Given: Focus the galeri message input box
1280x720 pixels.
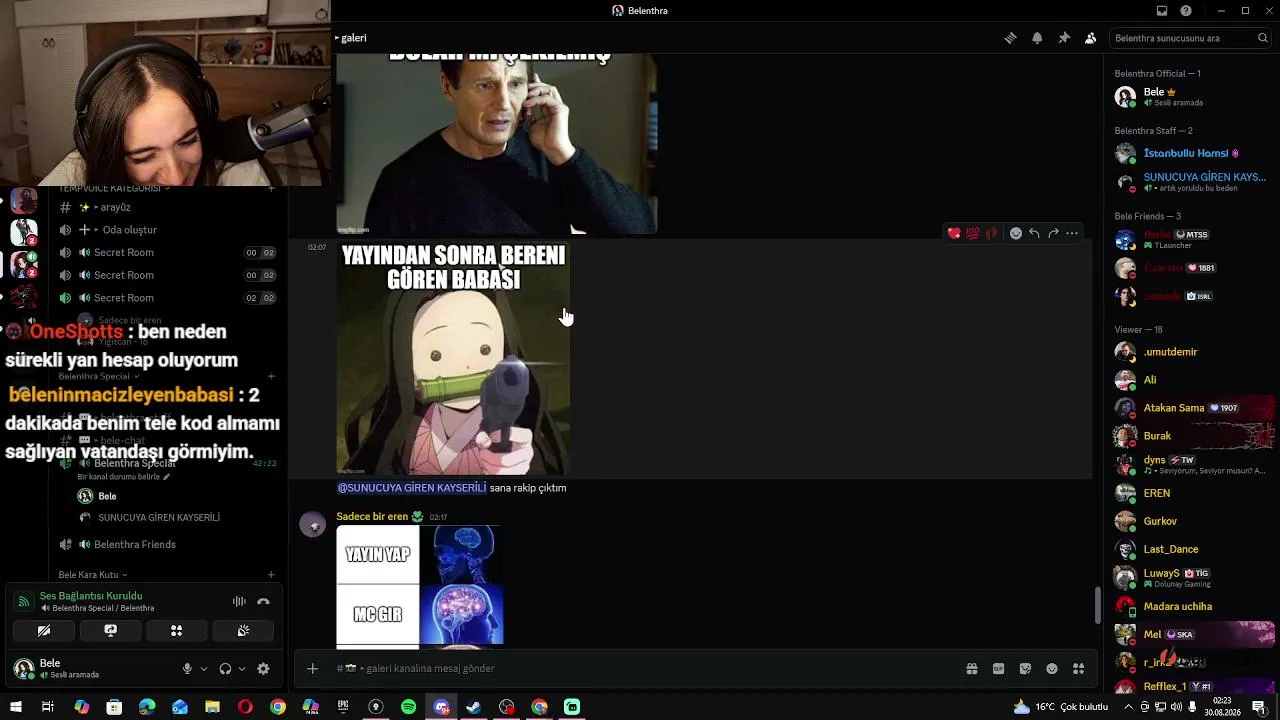Looking at the screenshot, I should 640,668.
